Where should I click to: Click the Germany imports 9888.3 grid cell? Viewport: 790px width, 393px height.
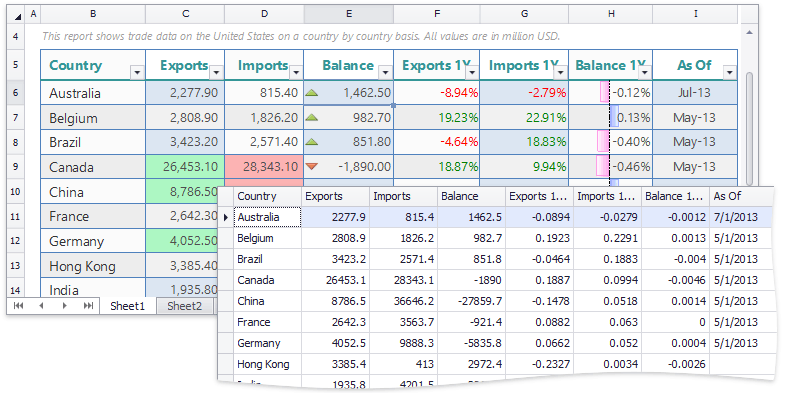(404, 343)
